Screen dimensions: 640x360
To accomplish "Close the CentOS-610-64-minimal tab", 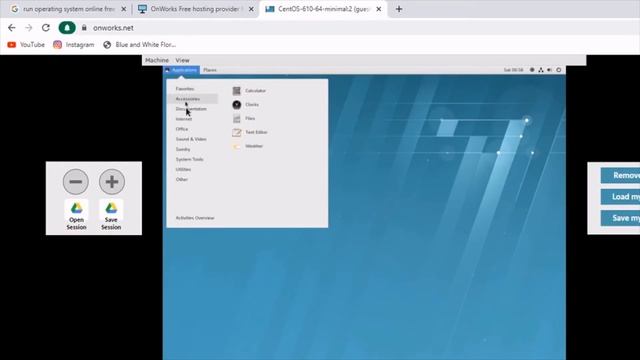I will click(x=379, y=9).
